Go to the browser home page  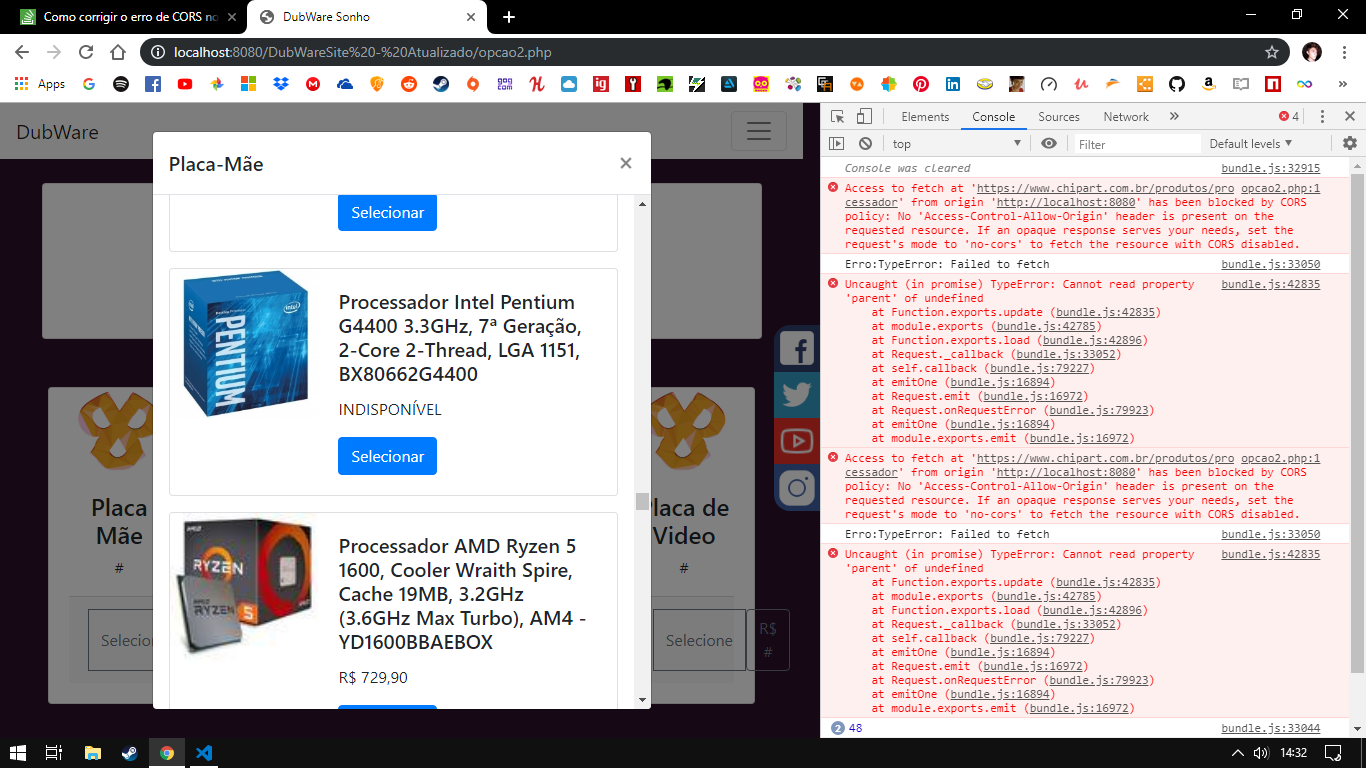(x=118, y=52)
